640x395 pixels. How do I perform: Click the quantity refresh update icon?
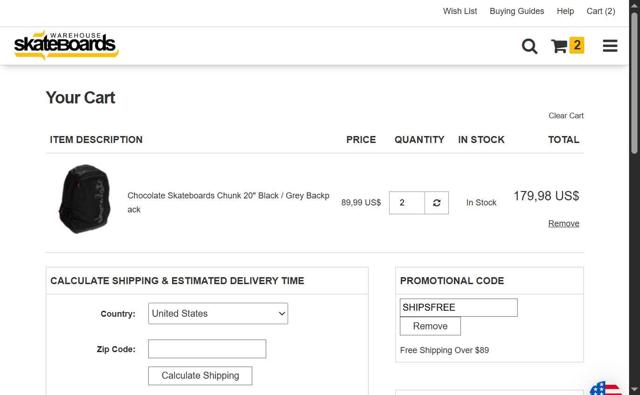436,203
